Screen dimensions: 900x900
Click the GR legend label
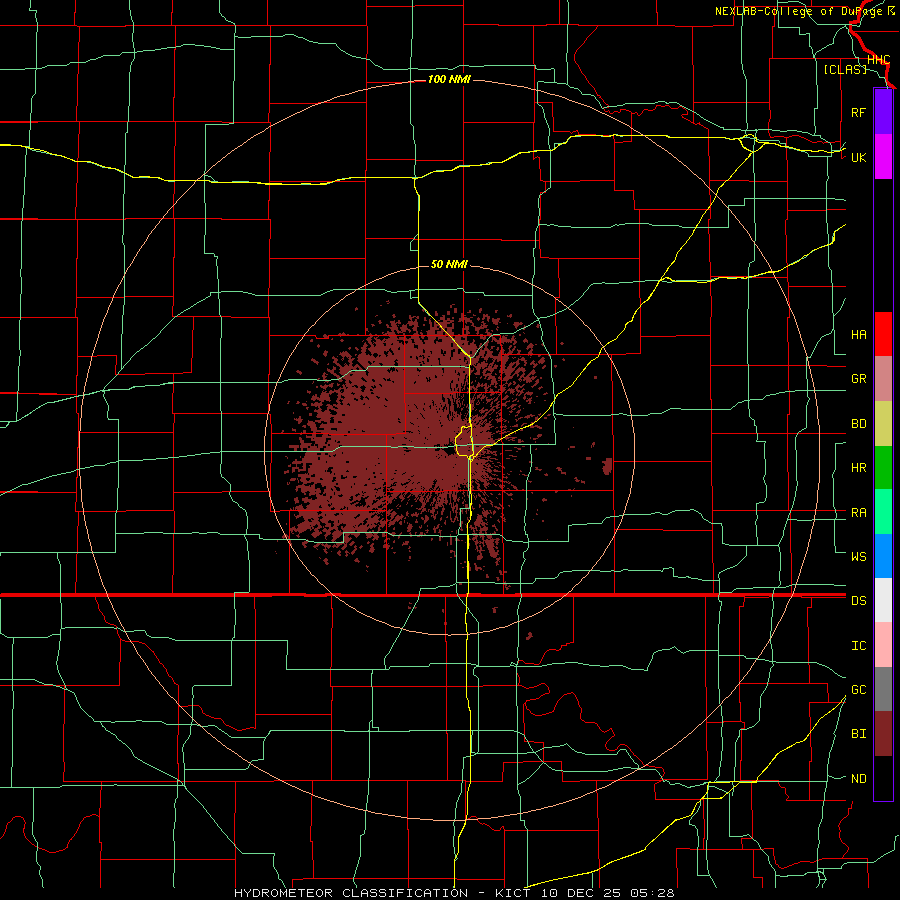[x=858, y=379]
